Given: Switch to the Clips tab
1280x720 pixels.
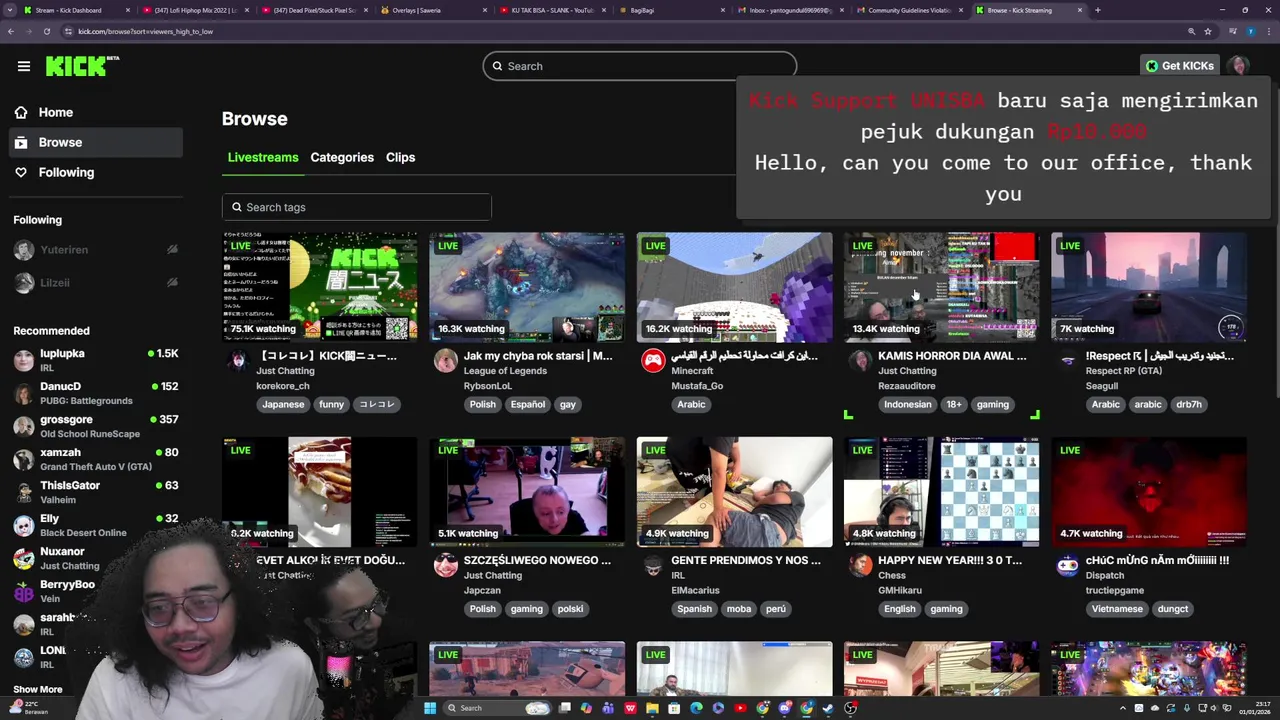Looking at the screenshot, I should [400, 157].
